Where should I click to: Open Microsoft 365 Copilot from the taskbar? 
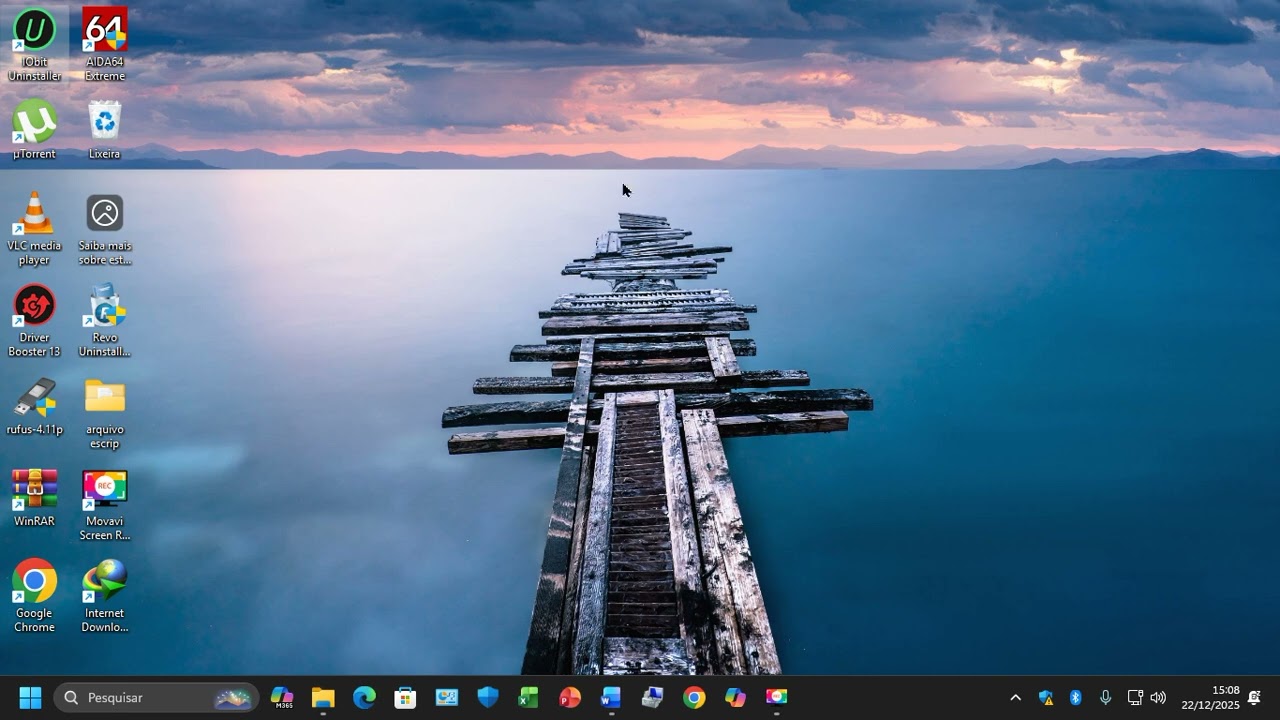click(x=282, y=698)
